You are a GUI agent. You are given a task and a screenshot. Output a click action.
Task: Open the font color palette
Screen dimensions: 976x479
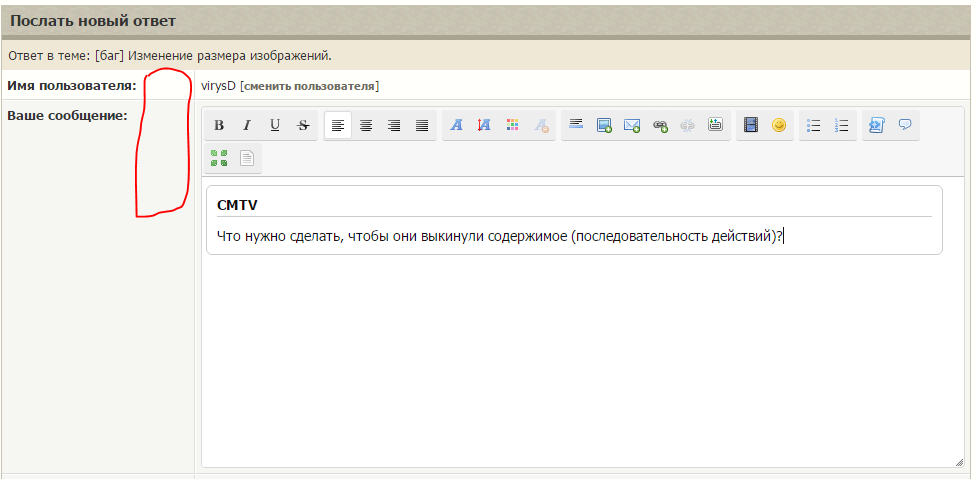(513, 126)
